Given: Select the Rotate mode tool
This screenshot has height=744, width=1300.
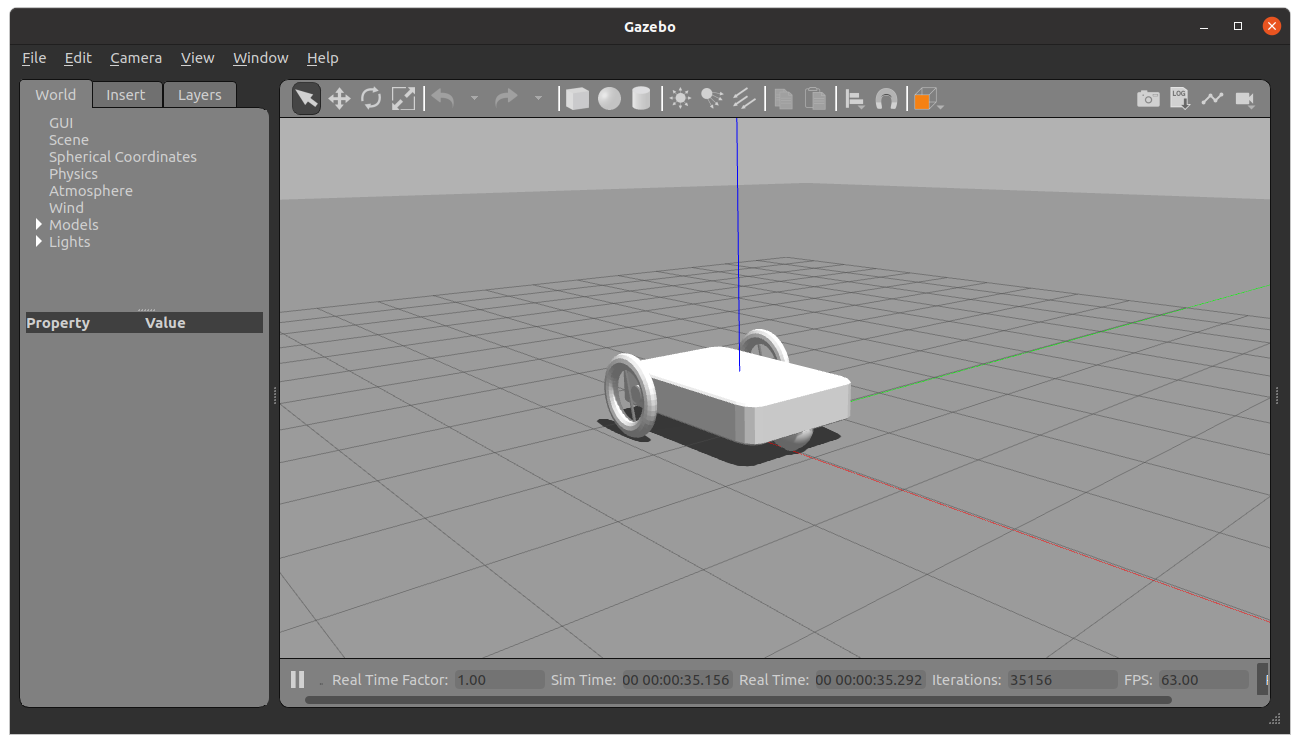Looking at the screenshot, I should [371, 98].
